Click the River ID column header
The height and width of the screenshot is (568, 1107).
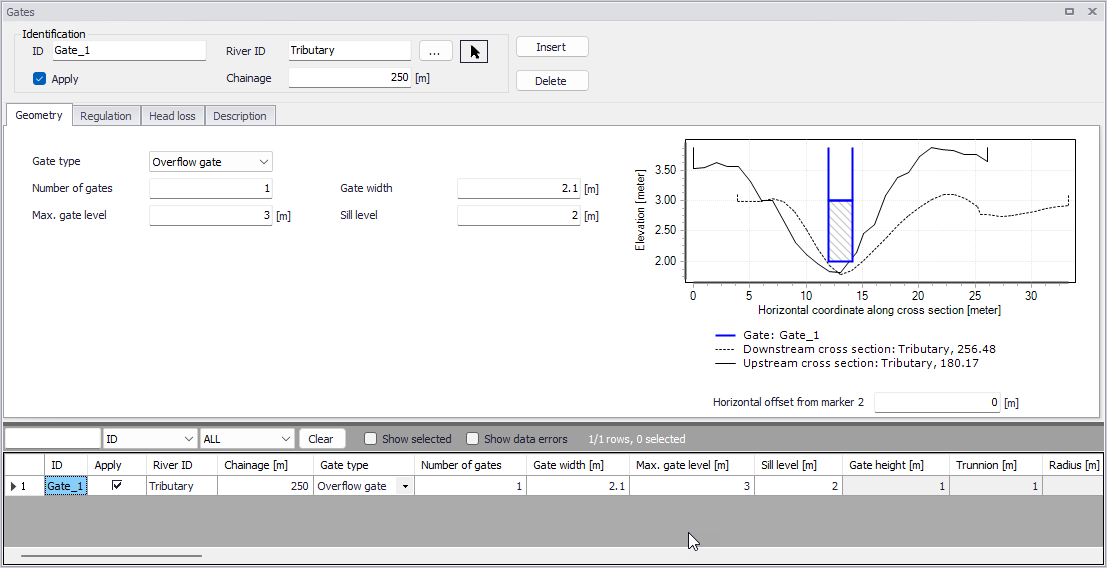click(x=181, y=465)
